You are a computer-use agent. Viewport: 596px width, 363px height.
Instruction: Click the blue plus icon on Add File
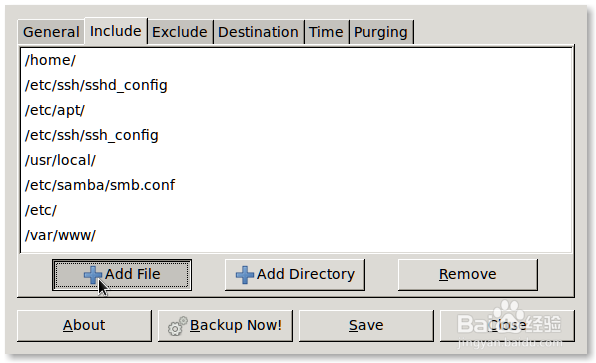coord(93,275)
